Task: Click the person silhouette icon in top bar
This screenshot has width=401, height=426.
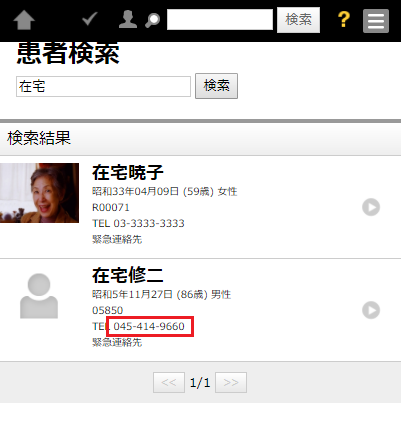Action: [128, 19]
